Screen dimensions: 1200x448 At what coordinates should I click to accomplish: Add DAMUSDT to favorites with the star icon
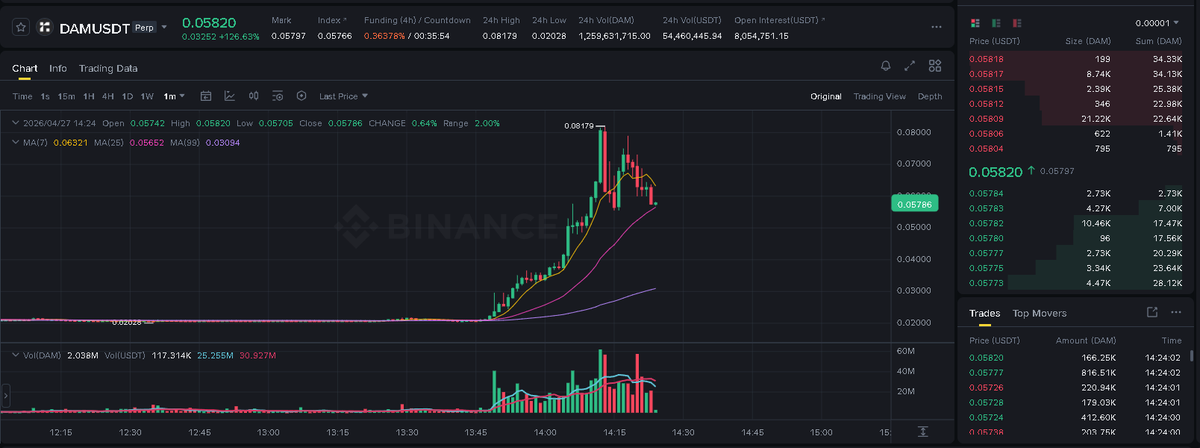19,28
